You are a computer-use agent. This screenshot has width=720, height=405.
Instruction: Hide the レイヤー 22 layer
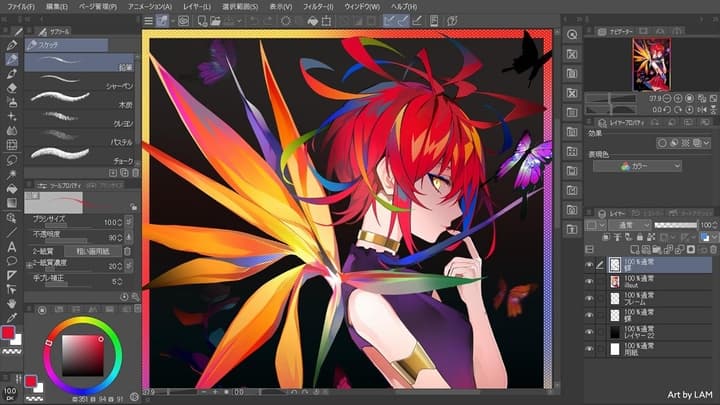[589, 332]
